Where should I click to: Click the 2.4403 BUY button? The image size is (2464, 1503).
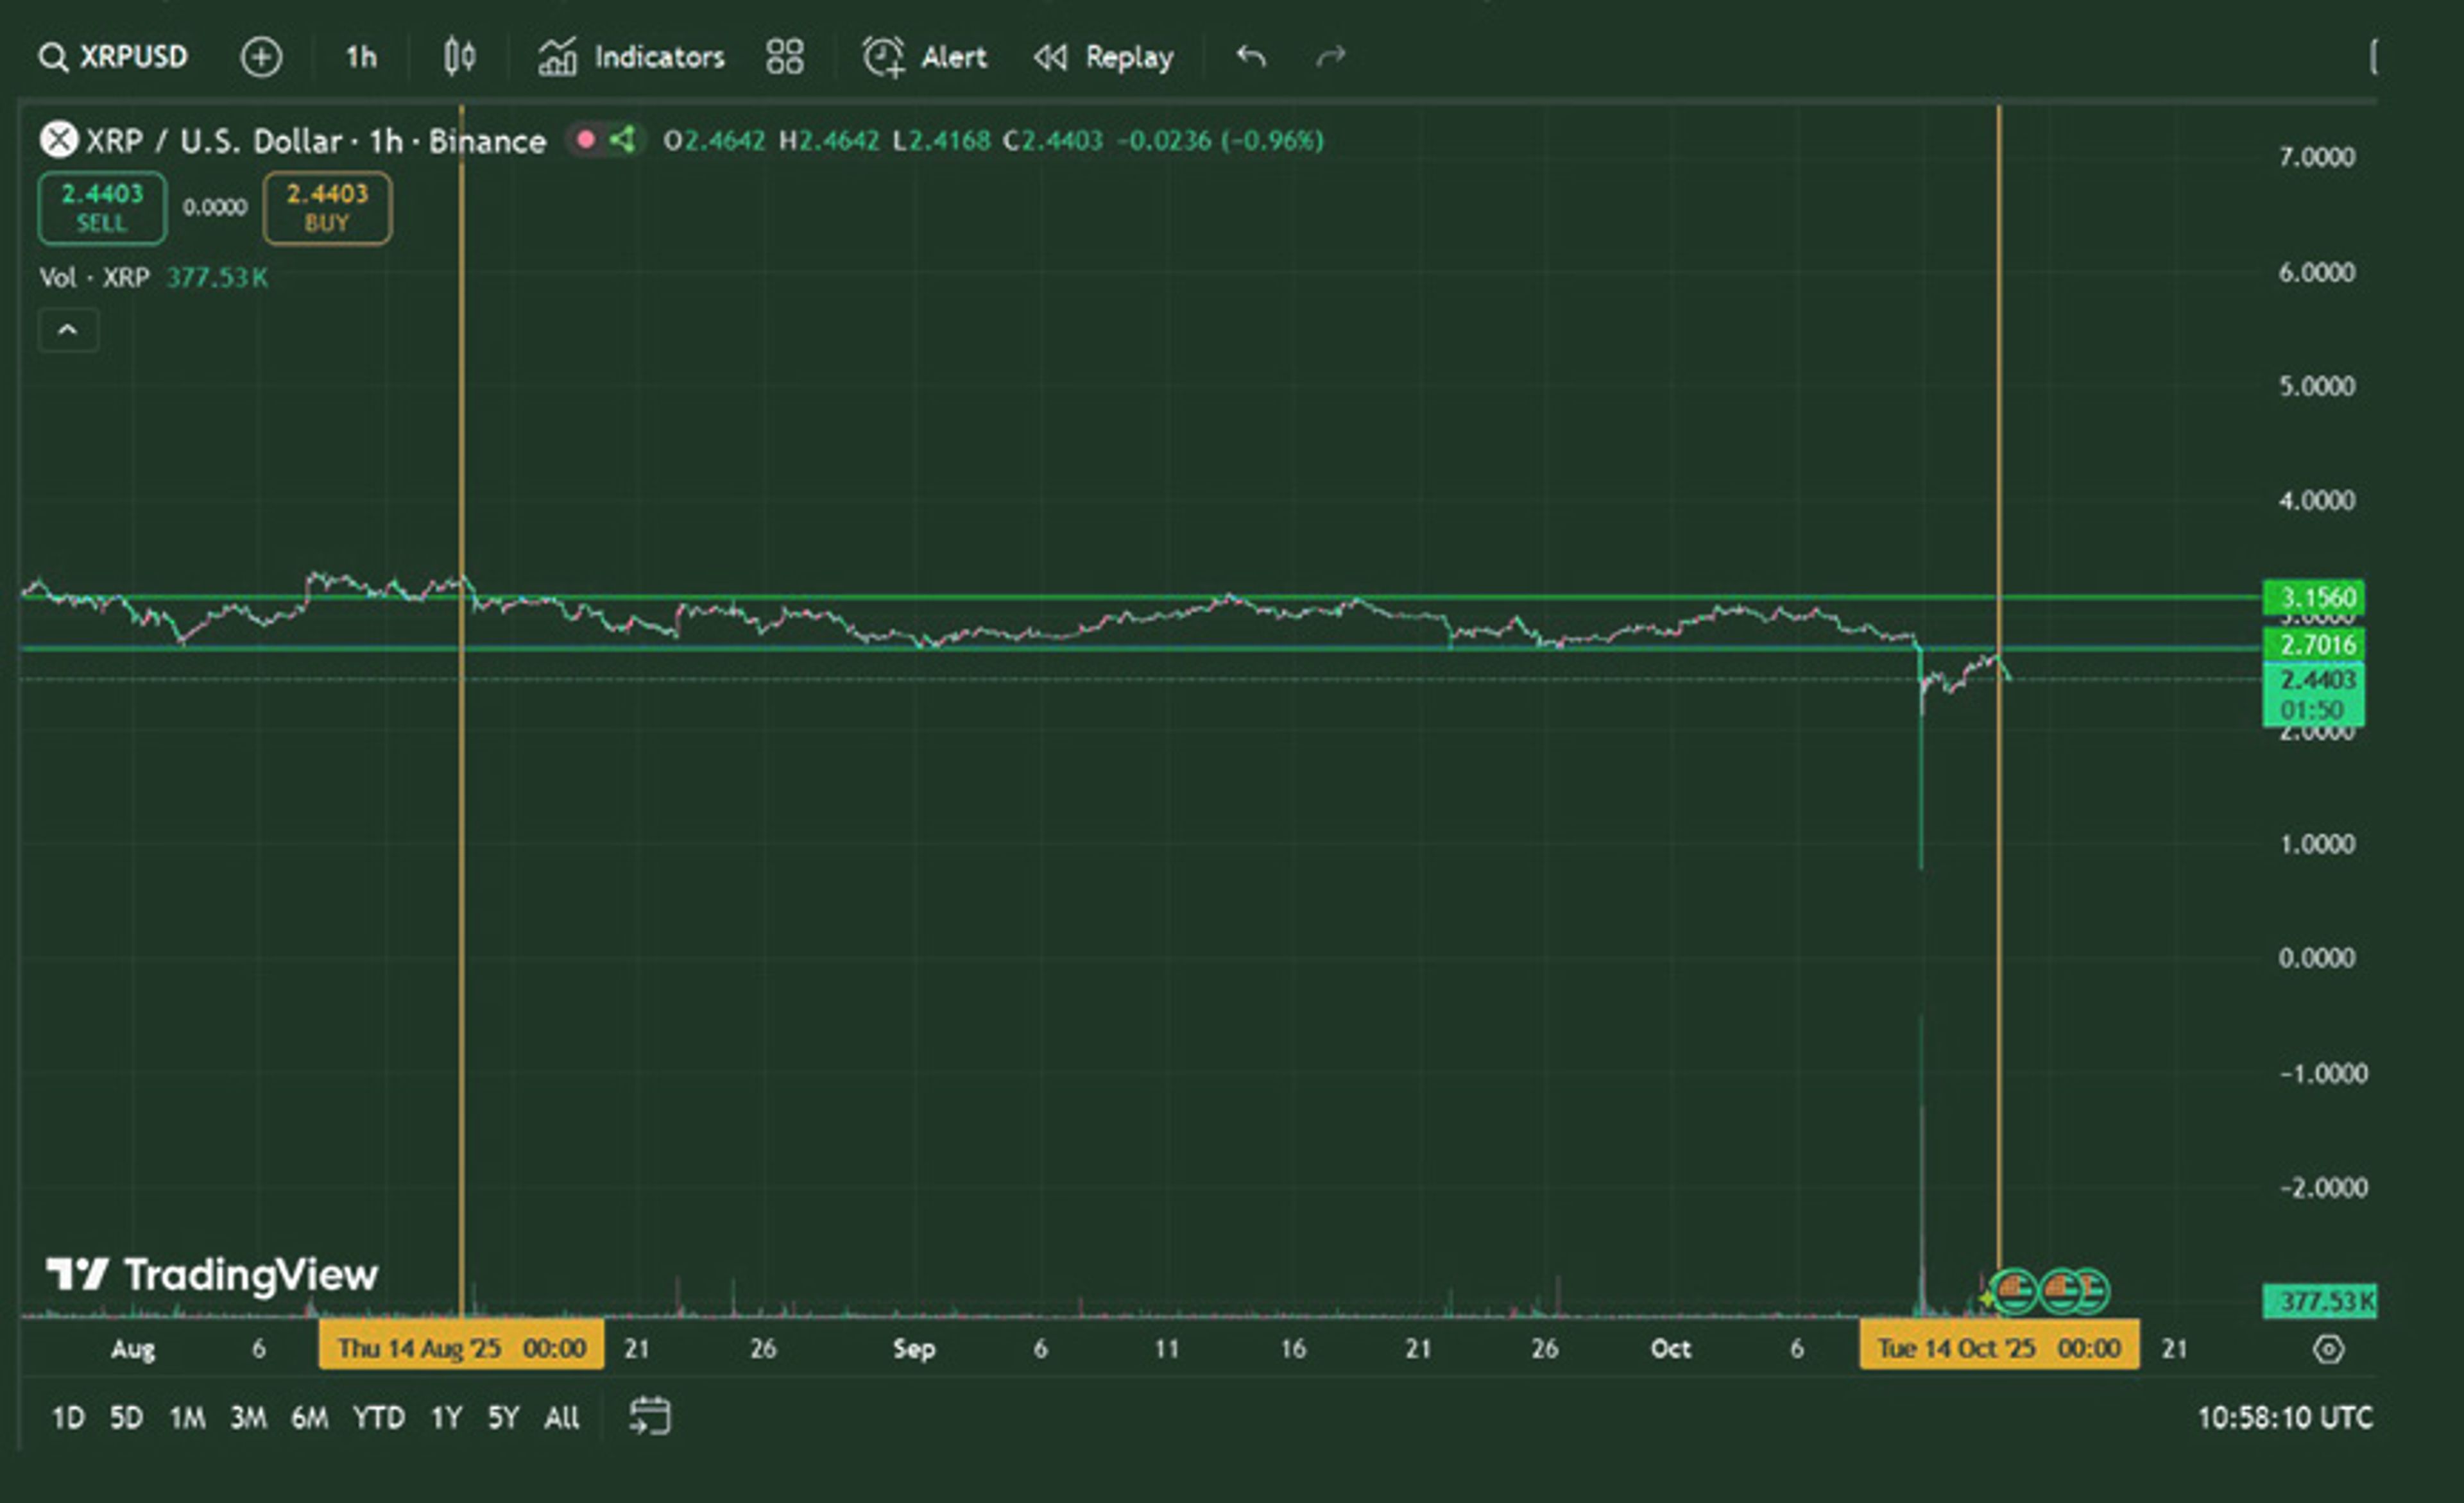click(x=327, y=208)
